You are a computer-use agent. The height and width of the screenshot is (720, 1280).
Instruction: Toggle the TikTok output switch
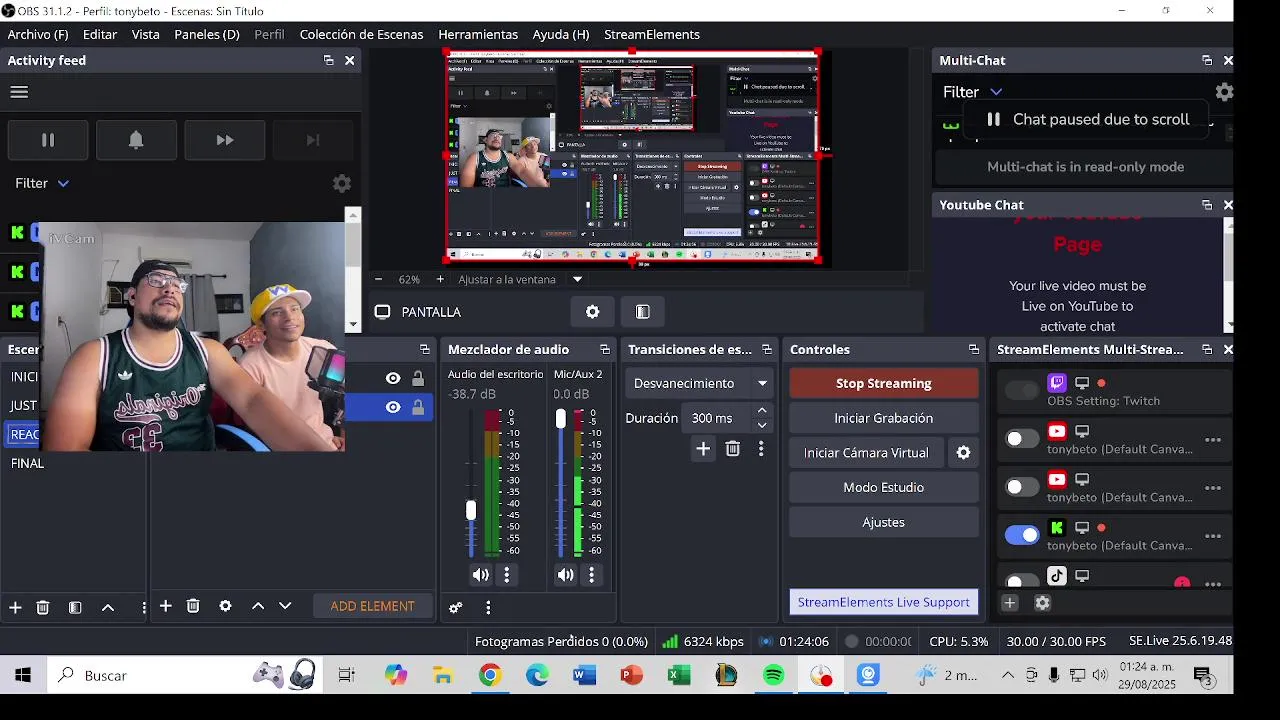click(1022, 581)
